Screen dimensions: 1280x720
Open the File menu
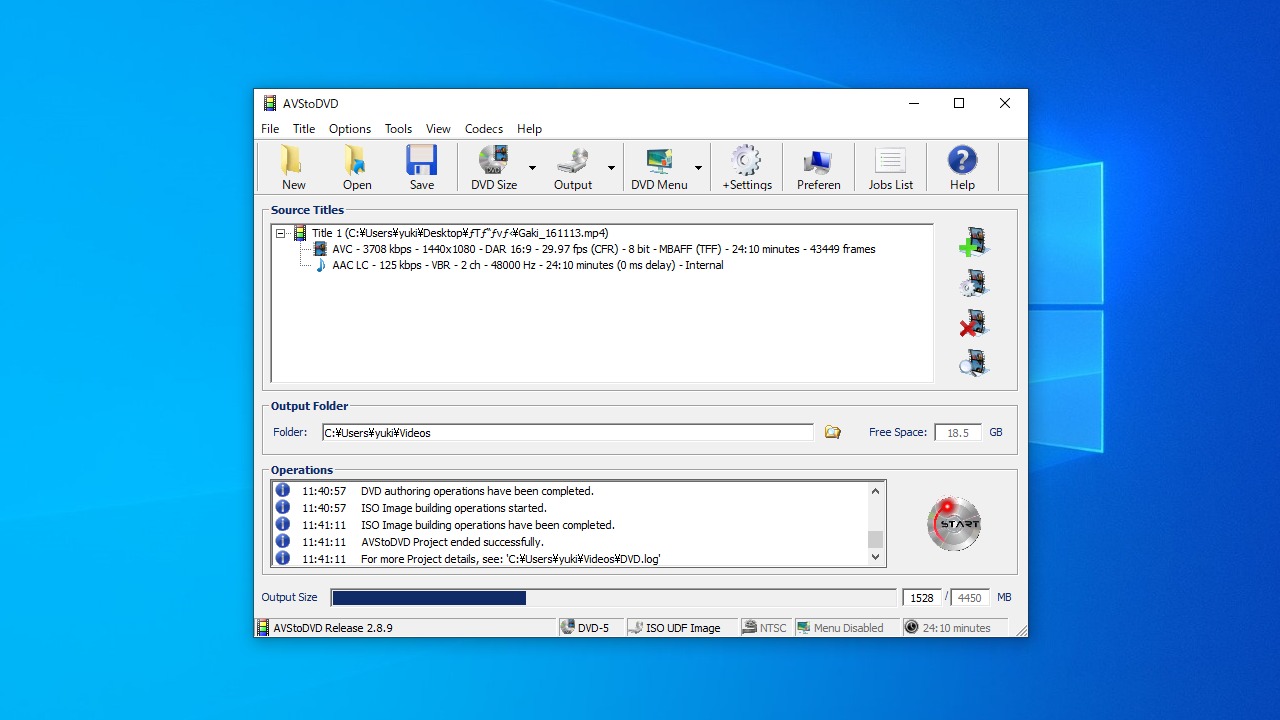tap(270, 129)
